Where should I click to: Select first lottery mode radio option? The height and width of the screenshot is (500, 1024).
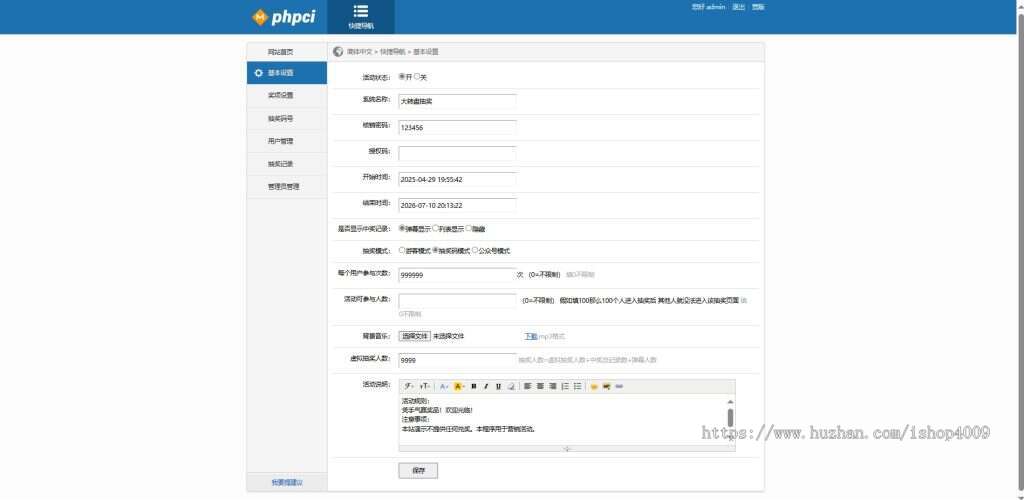pyautogui.click(x=402, y=250)
